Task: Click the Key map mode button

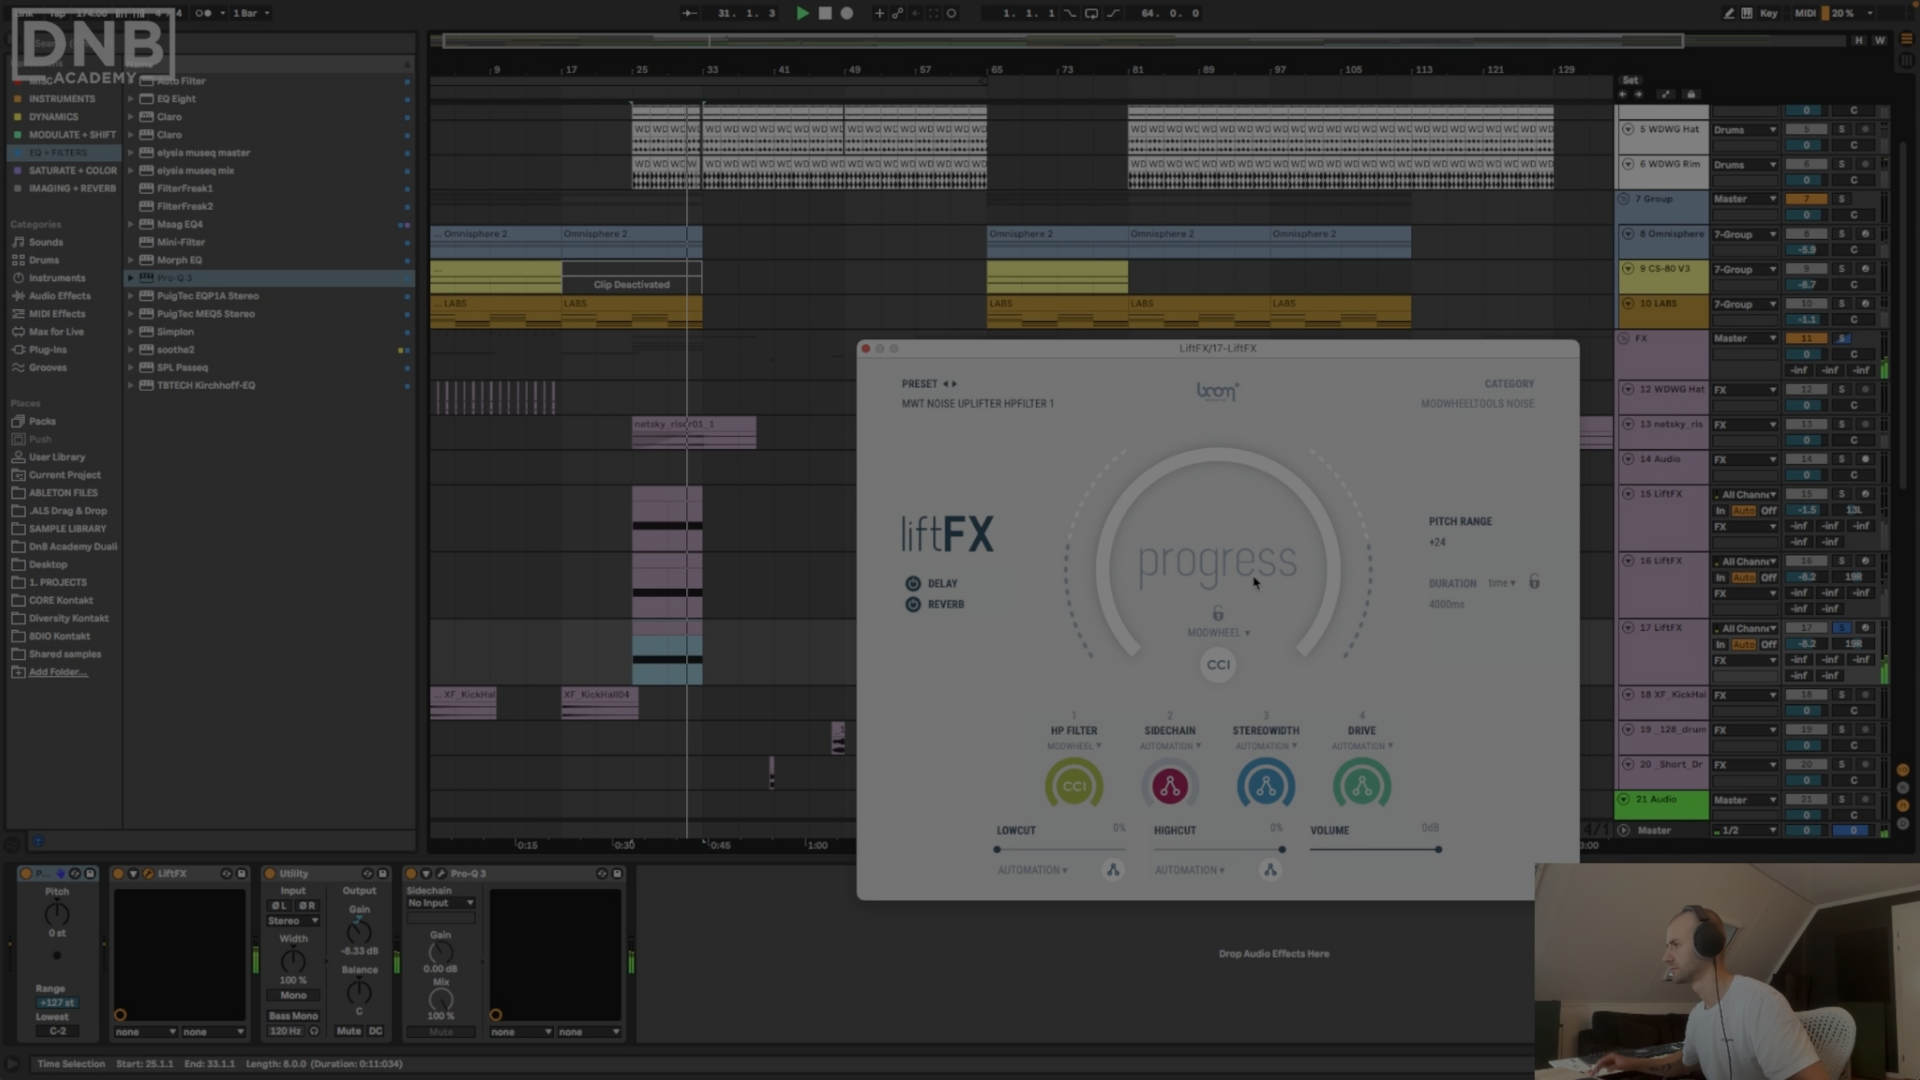Action: pyautogui.click(x=1768, y=13)
